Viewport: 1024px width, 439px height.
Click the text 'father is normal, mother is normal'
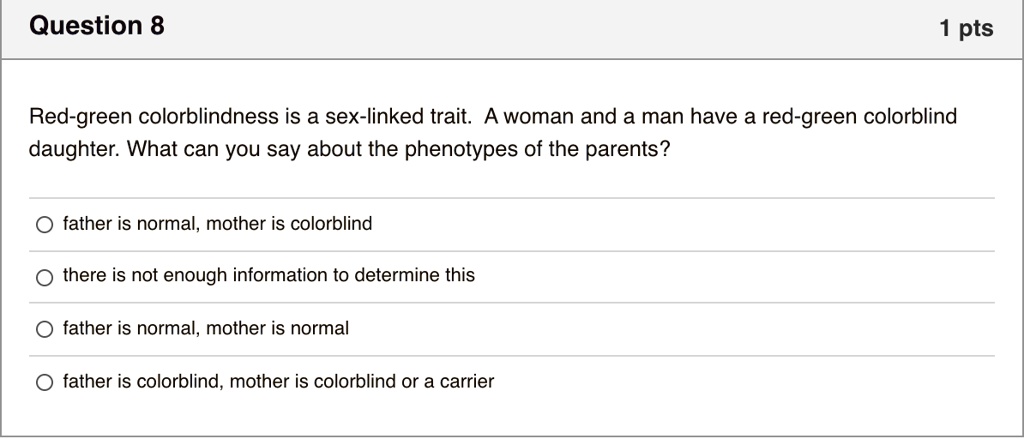pyautogui.click(x=206, y=328)
